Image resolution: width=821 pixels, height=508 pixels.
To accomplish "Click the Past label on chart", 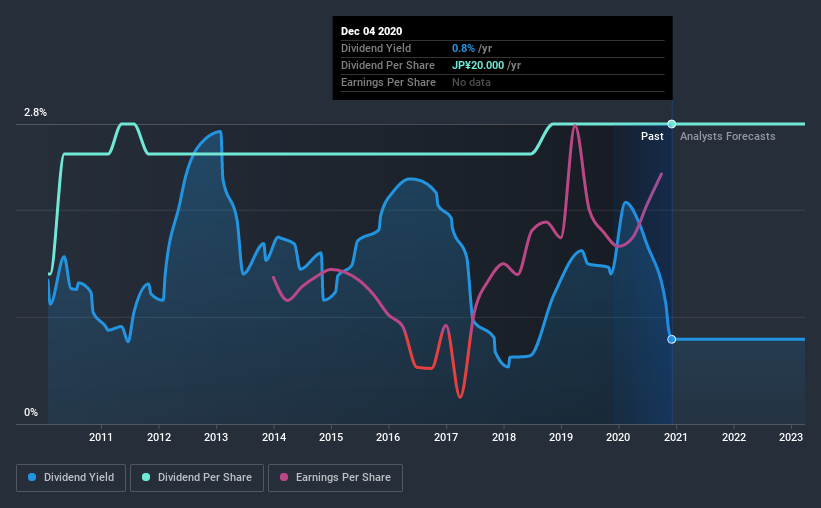I will (652, 136).
